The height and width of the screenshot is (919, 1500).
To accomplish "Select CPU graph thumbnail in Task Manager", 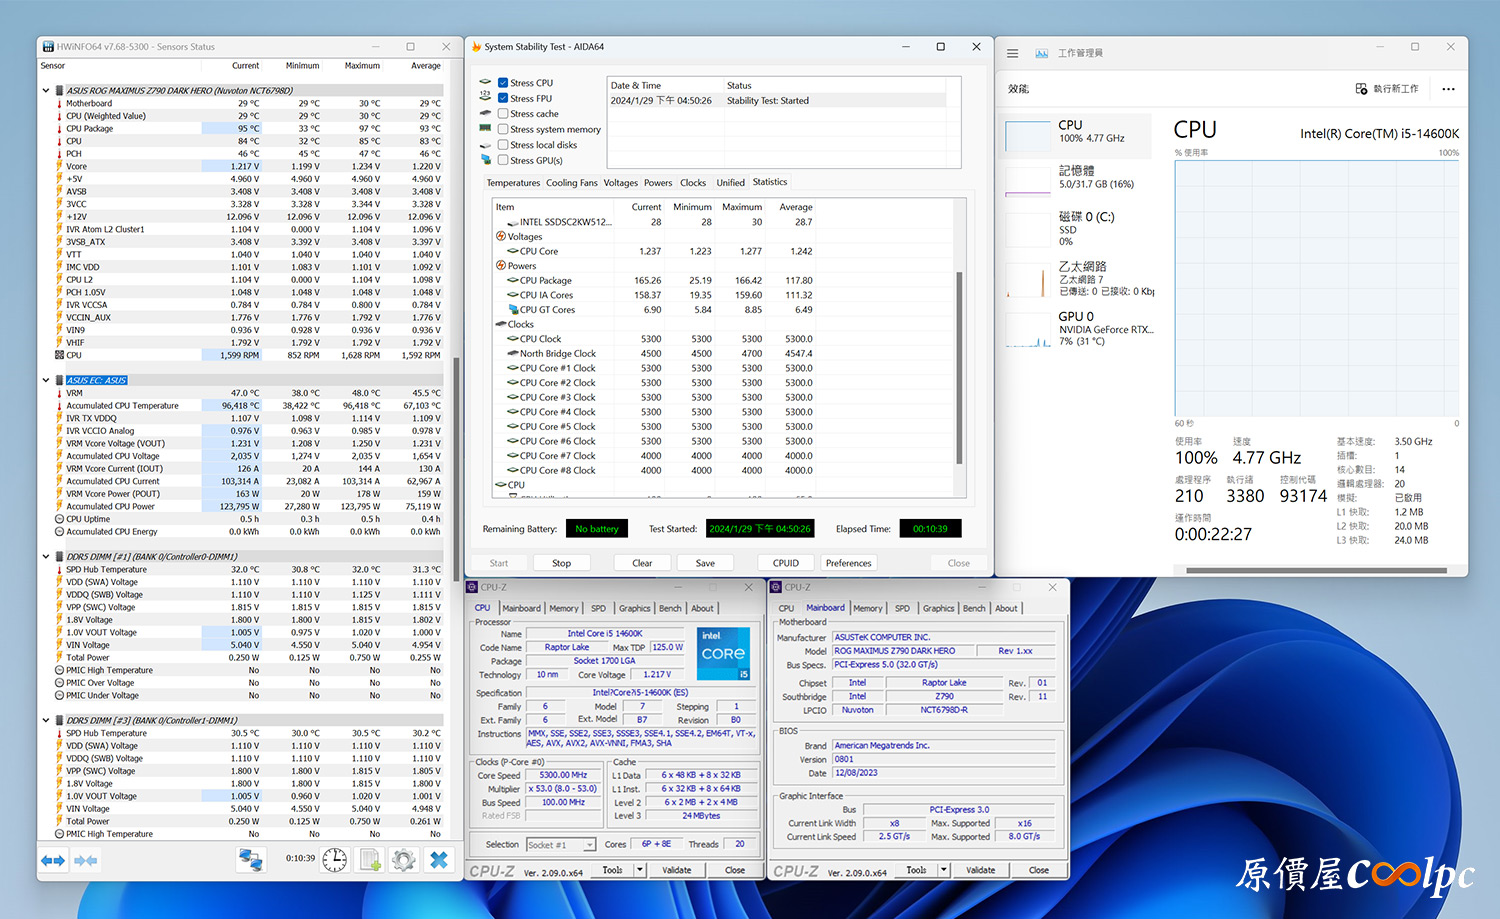I will tap(1027, 136).
